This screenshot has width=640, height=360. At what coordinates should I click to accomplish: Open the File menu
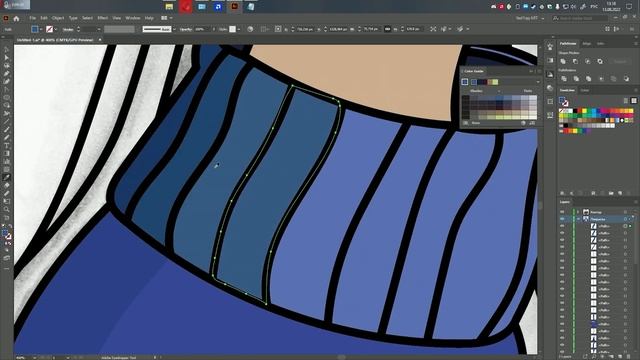(32, 18)
